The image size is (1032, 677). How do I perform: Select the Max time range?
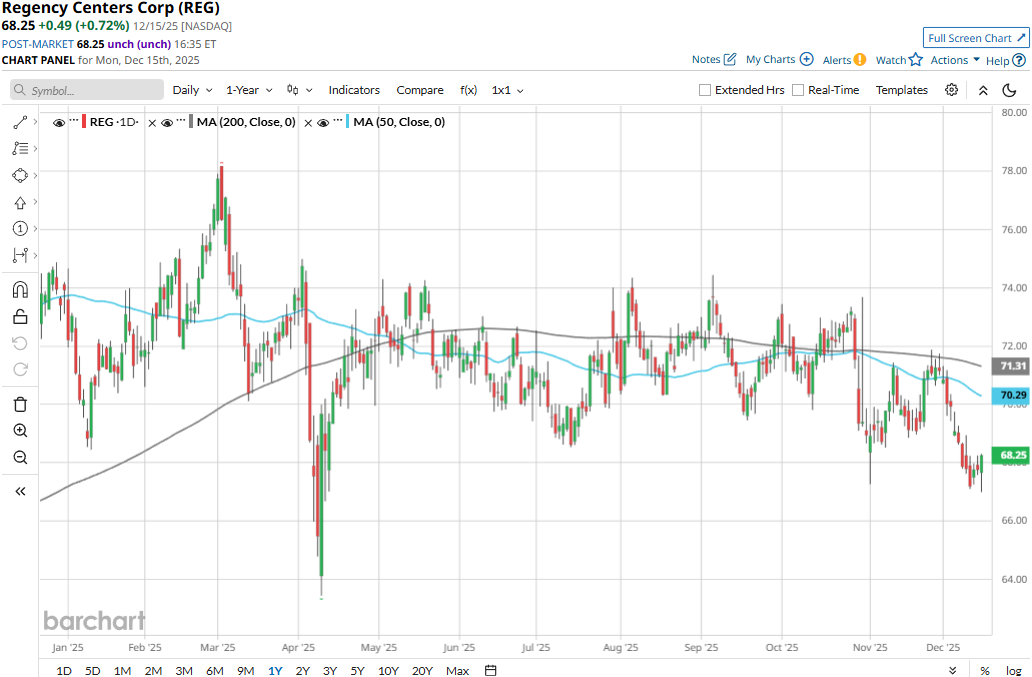tap(457, 670)
